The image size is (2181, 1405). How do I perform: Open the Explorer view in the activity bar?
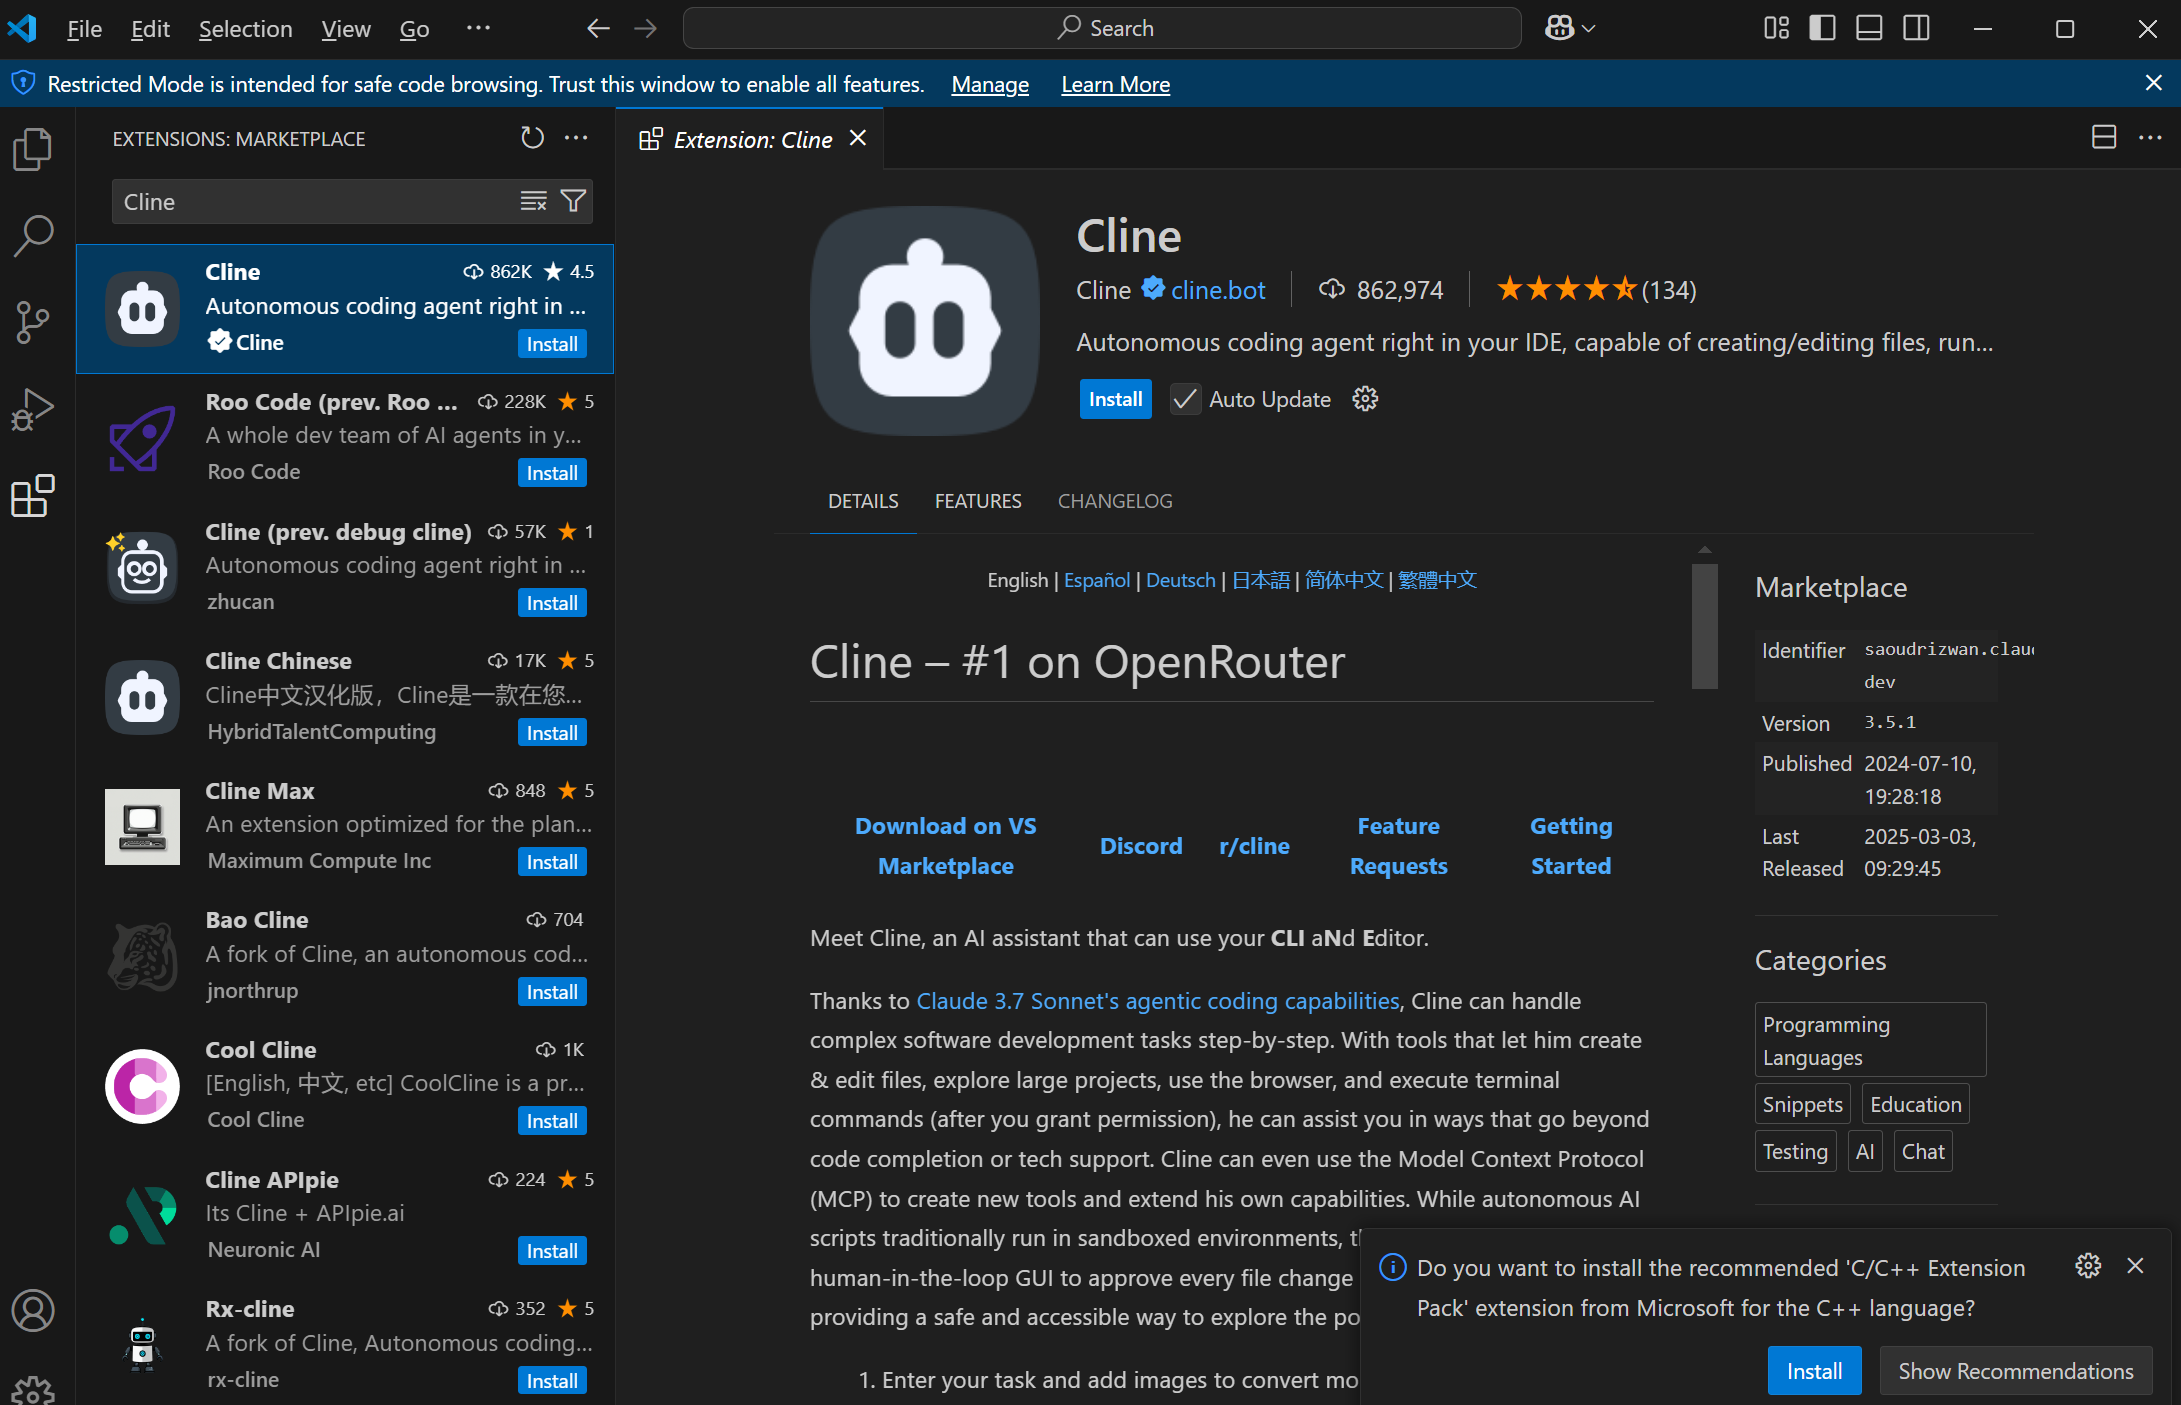[33, 150]
